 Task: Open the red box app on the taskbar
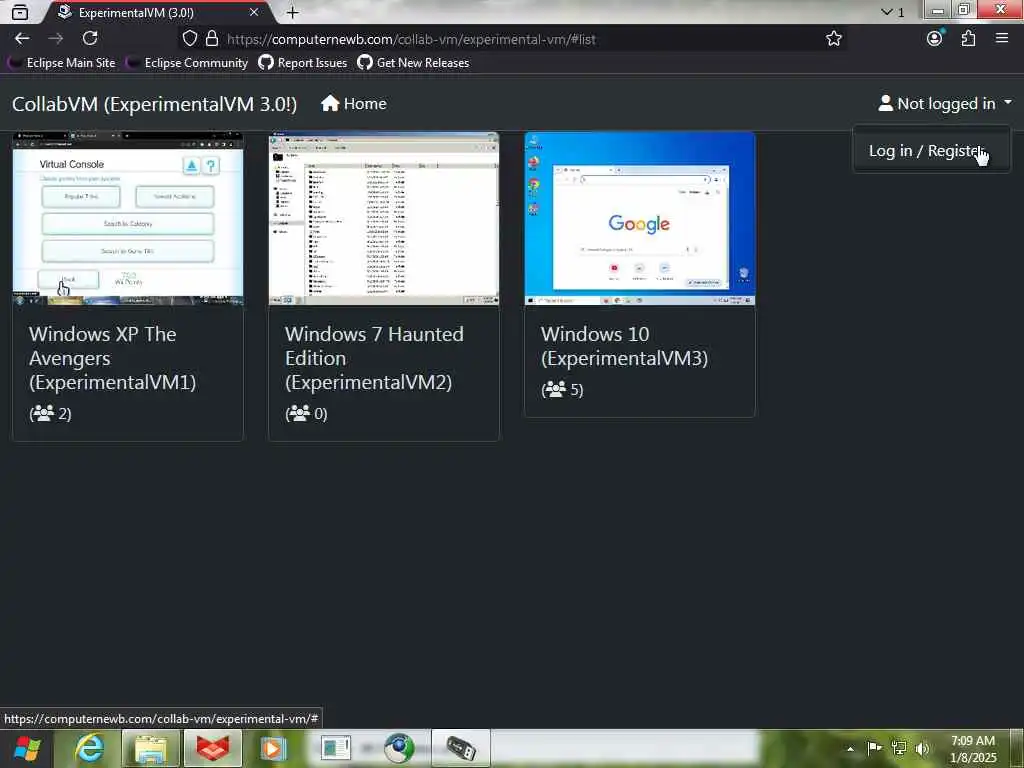pyautogui.click(x=212, y=748)
